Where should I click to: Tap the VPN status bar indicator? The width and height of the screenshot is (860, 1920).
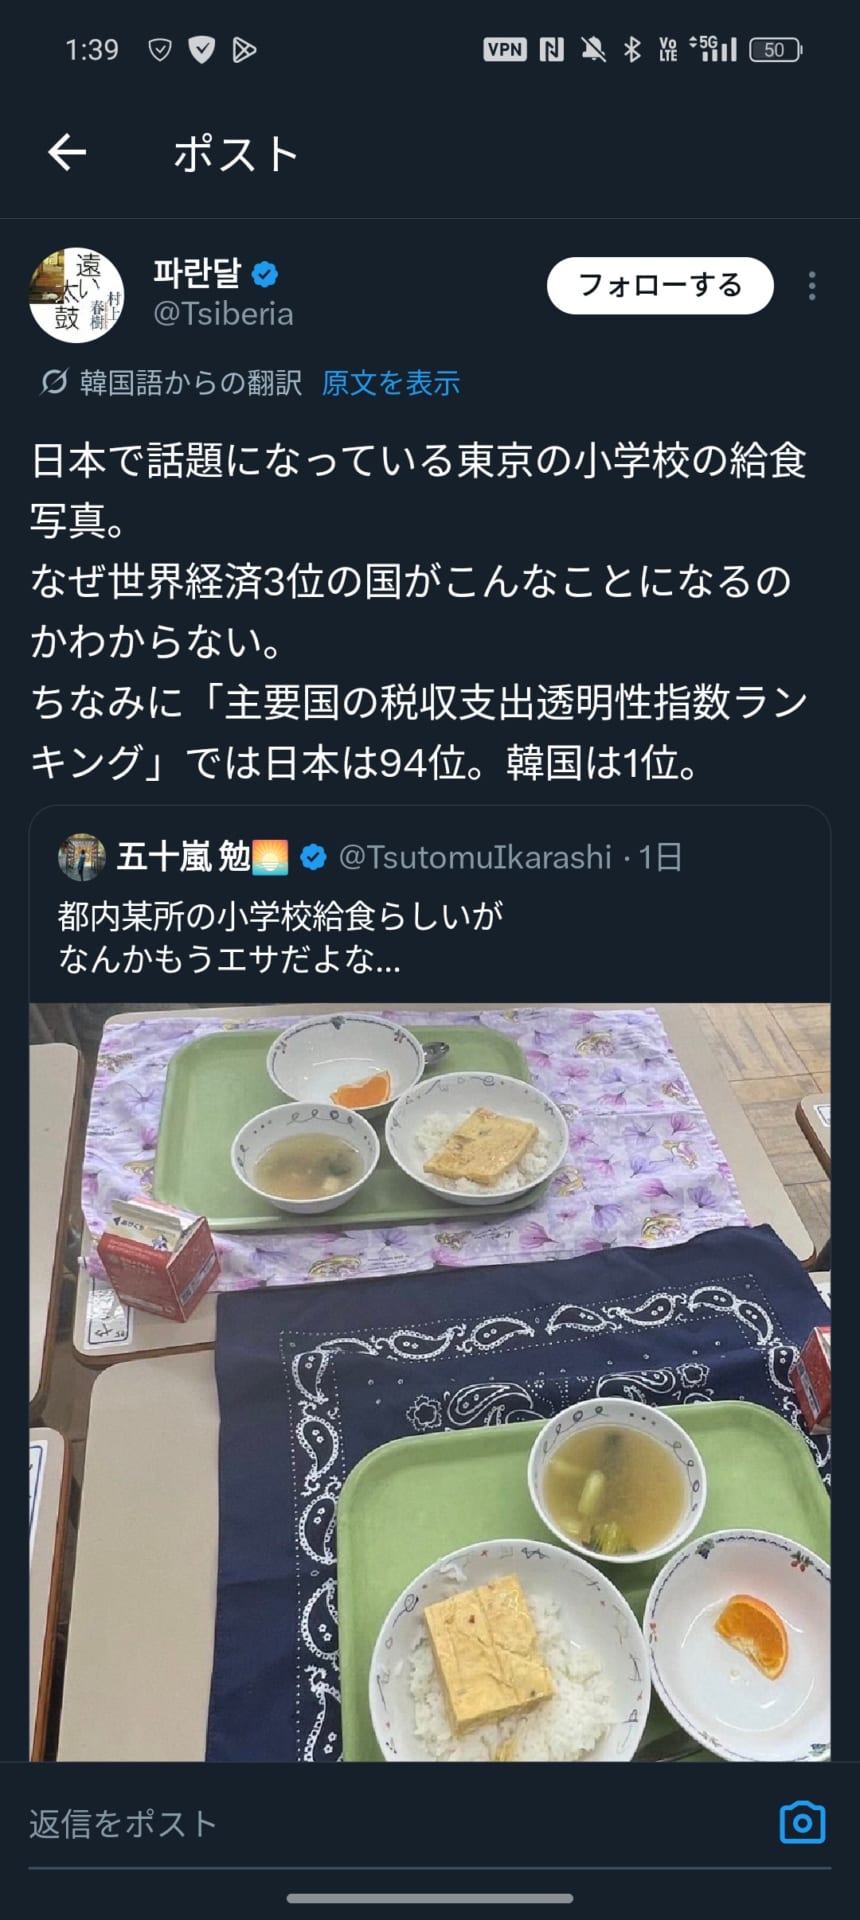click(x=505, y=49)
